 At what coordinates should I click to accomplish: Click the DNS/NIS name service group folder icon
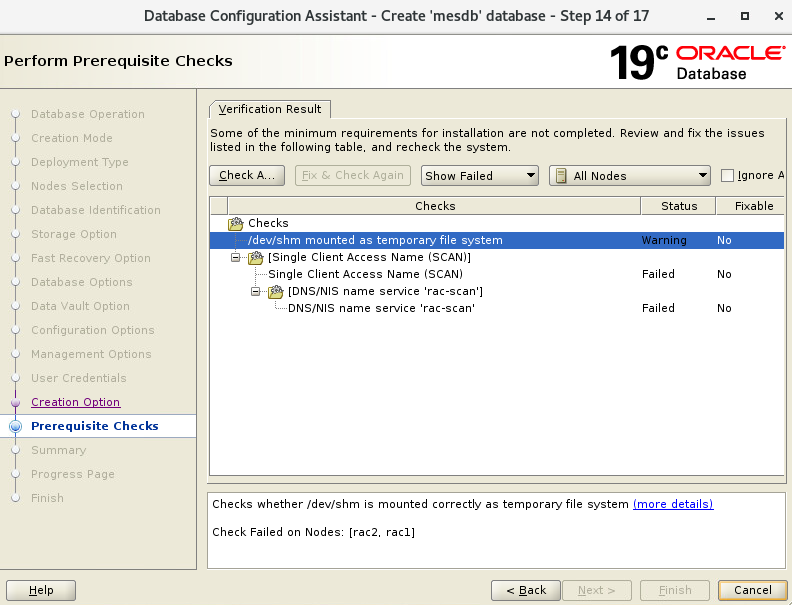coord(276,292)
